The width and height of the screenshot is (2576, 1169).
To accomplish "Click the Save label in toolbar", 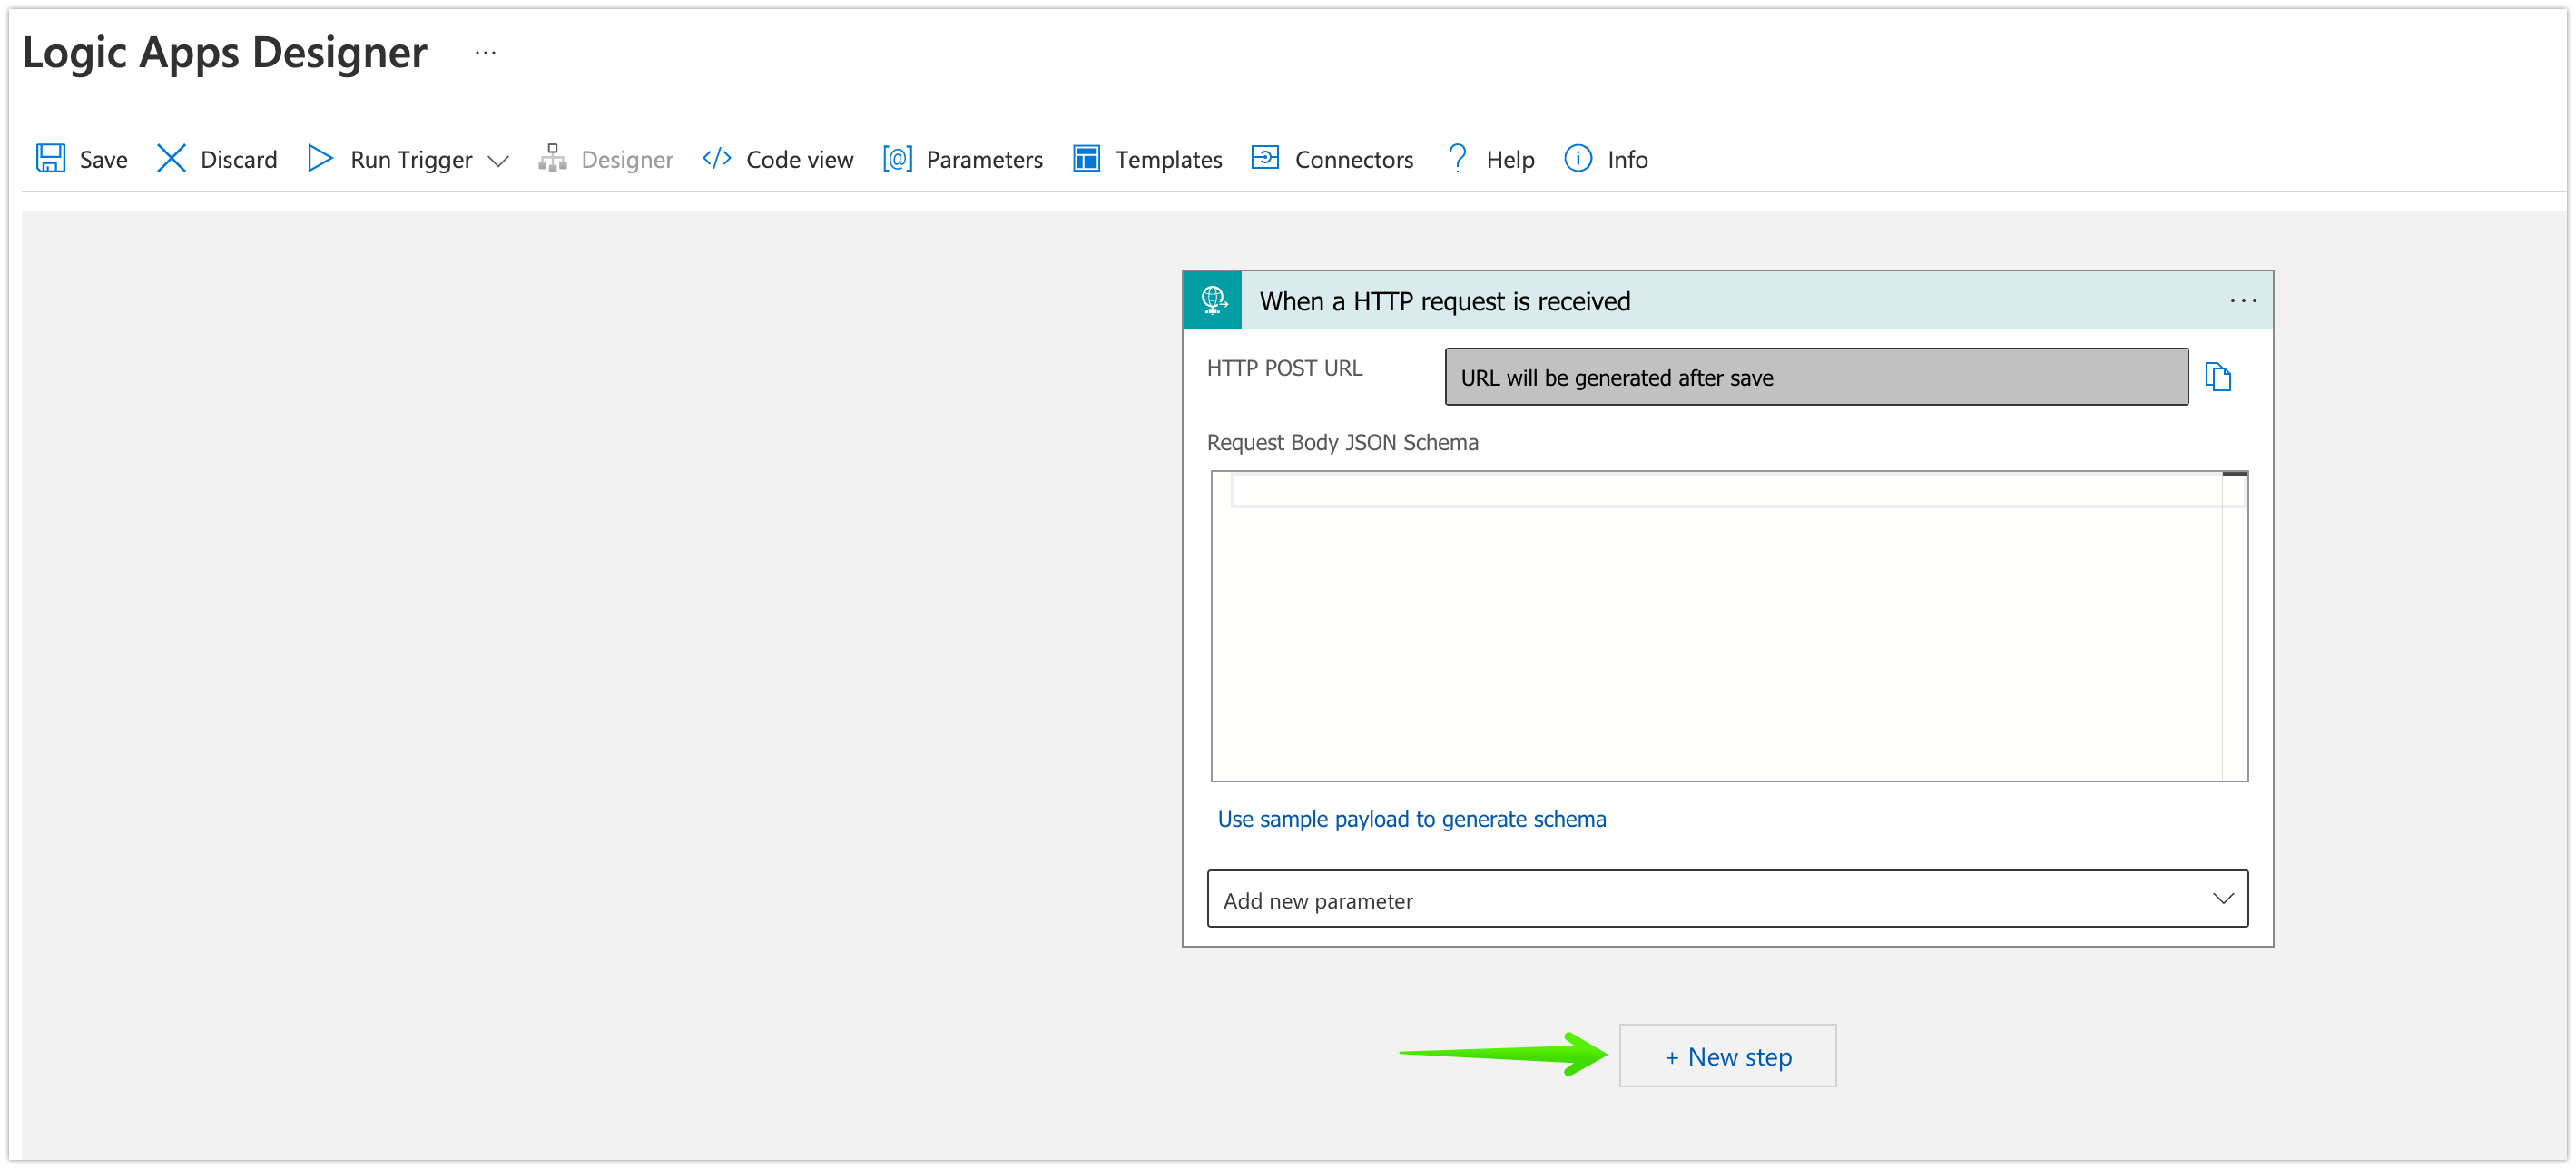I will click(x=104, y=159).
